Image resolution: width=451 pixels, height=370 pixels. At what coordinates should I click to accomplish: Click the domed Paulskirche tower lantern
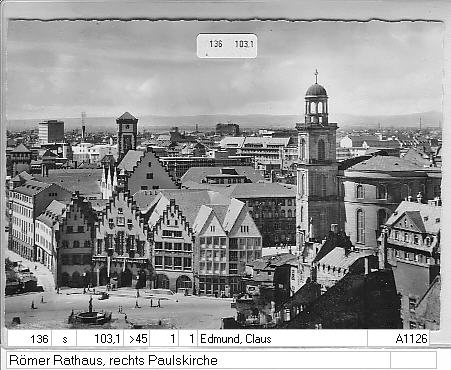[x=316, y=103]
